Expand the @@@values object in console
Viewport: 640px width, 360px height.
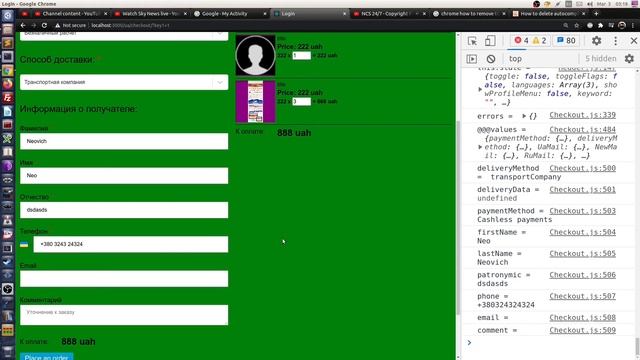[480, 147]
